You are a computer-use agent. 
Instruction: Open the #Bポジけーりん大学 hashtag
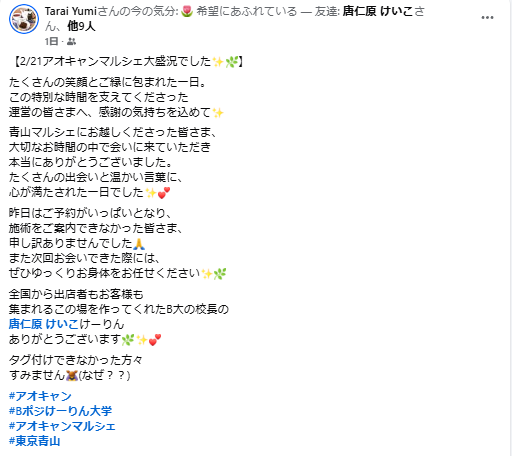60,411
